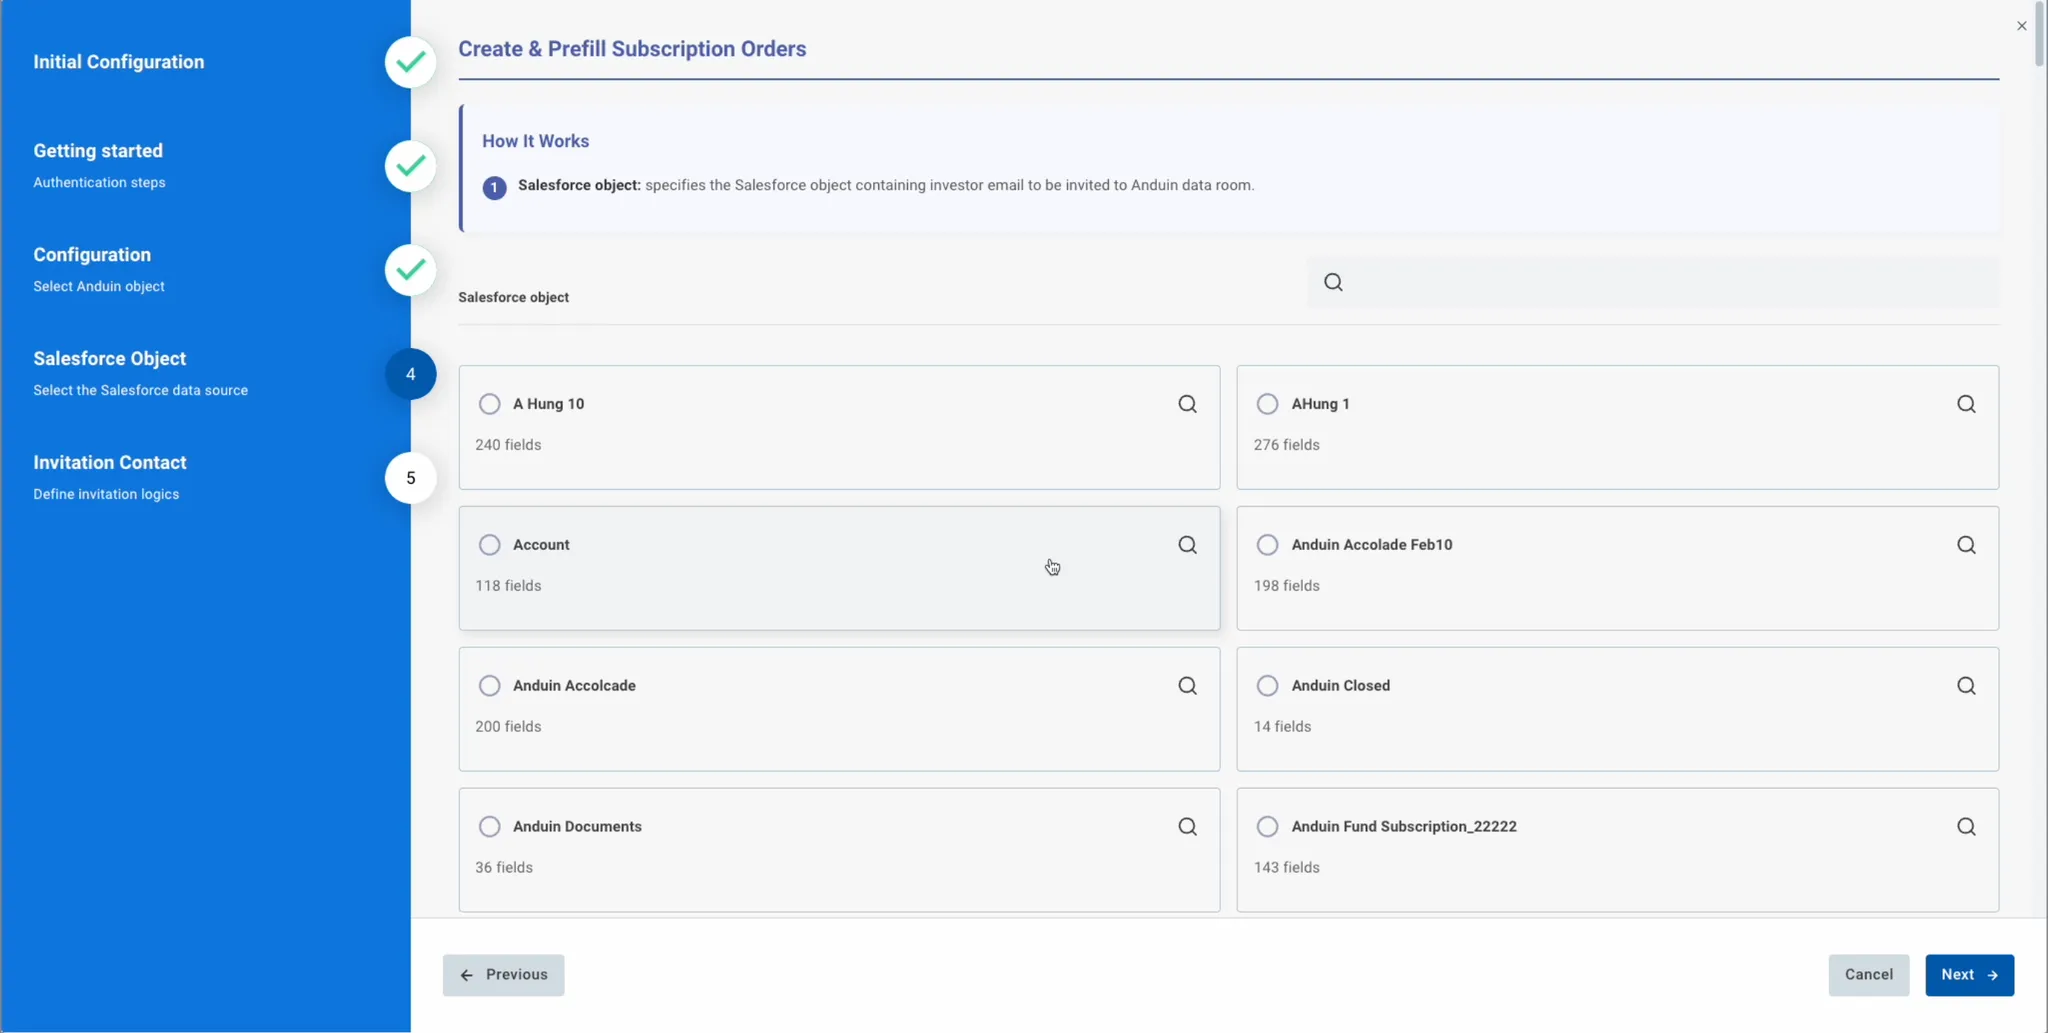Click the vertical scrollbar on the right
Viewport: 2048px width, 1033px height.
pyautogui.click(x=2039, y=34)
